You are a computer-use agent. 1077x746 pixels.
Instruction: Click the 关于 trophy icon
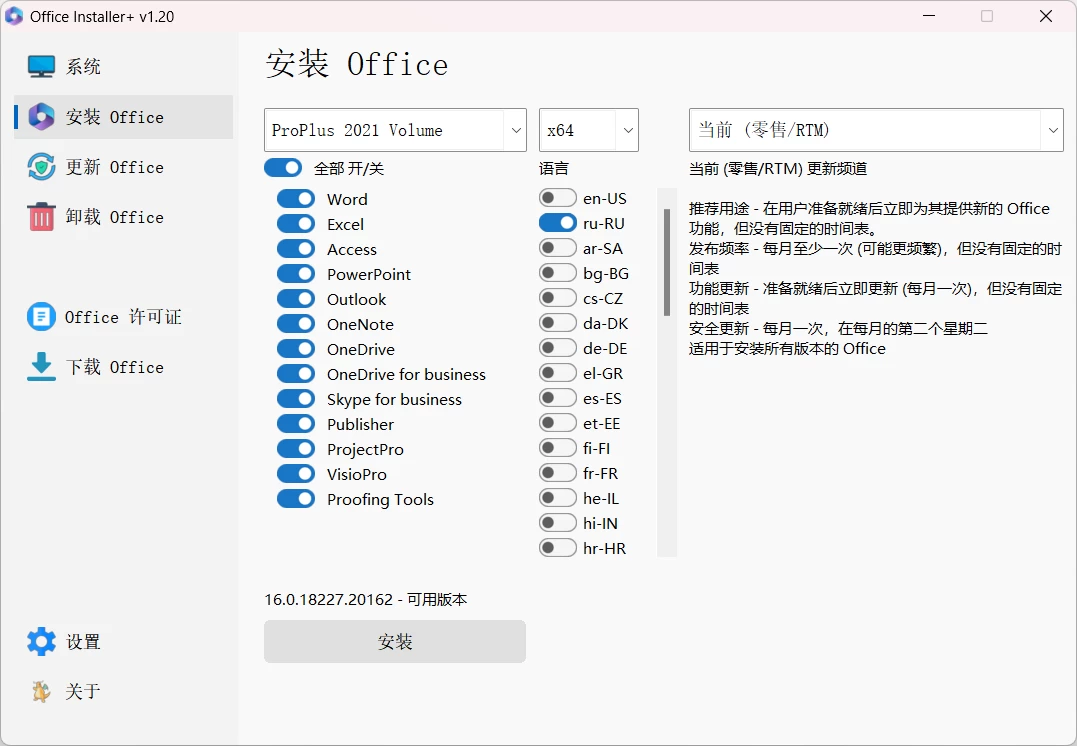point(40,691)
